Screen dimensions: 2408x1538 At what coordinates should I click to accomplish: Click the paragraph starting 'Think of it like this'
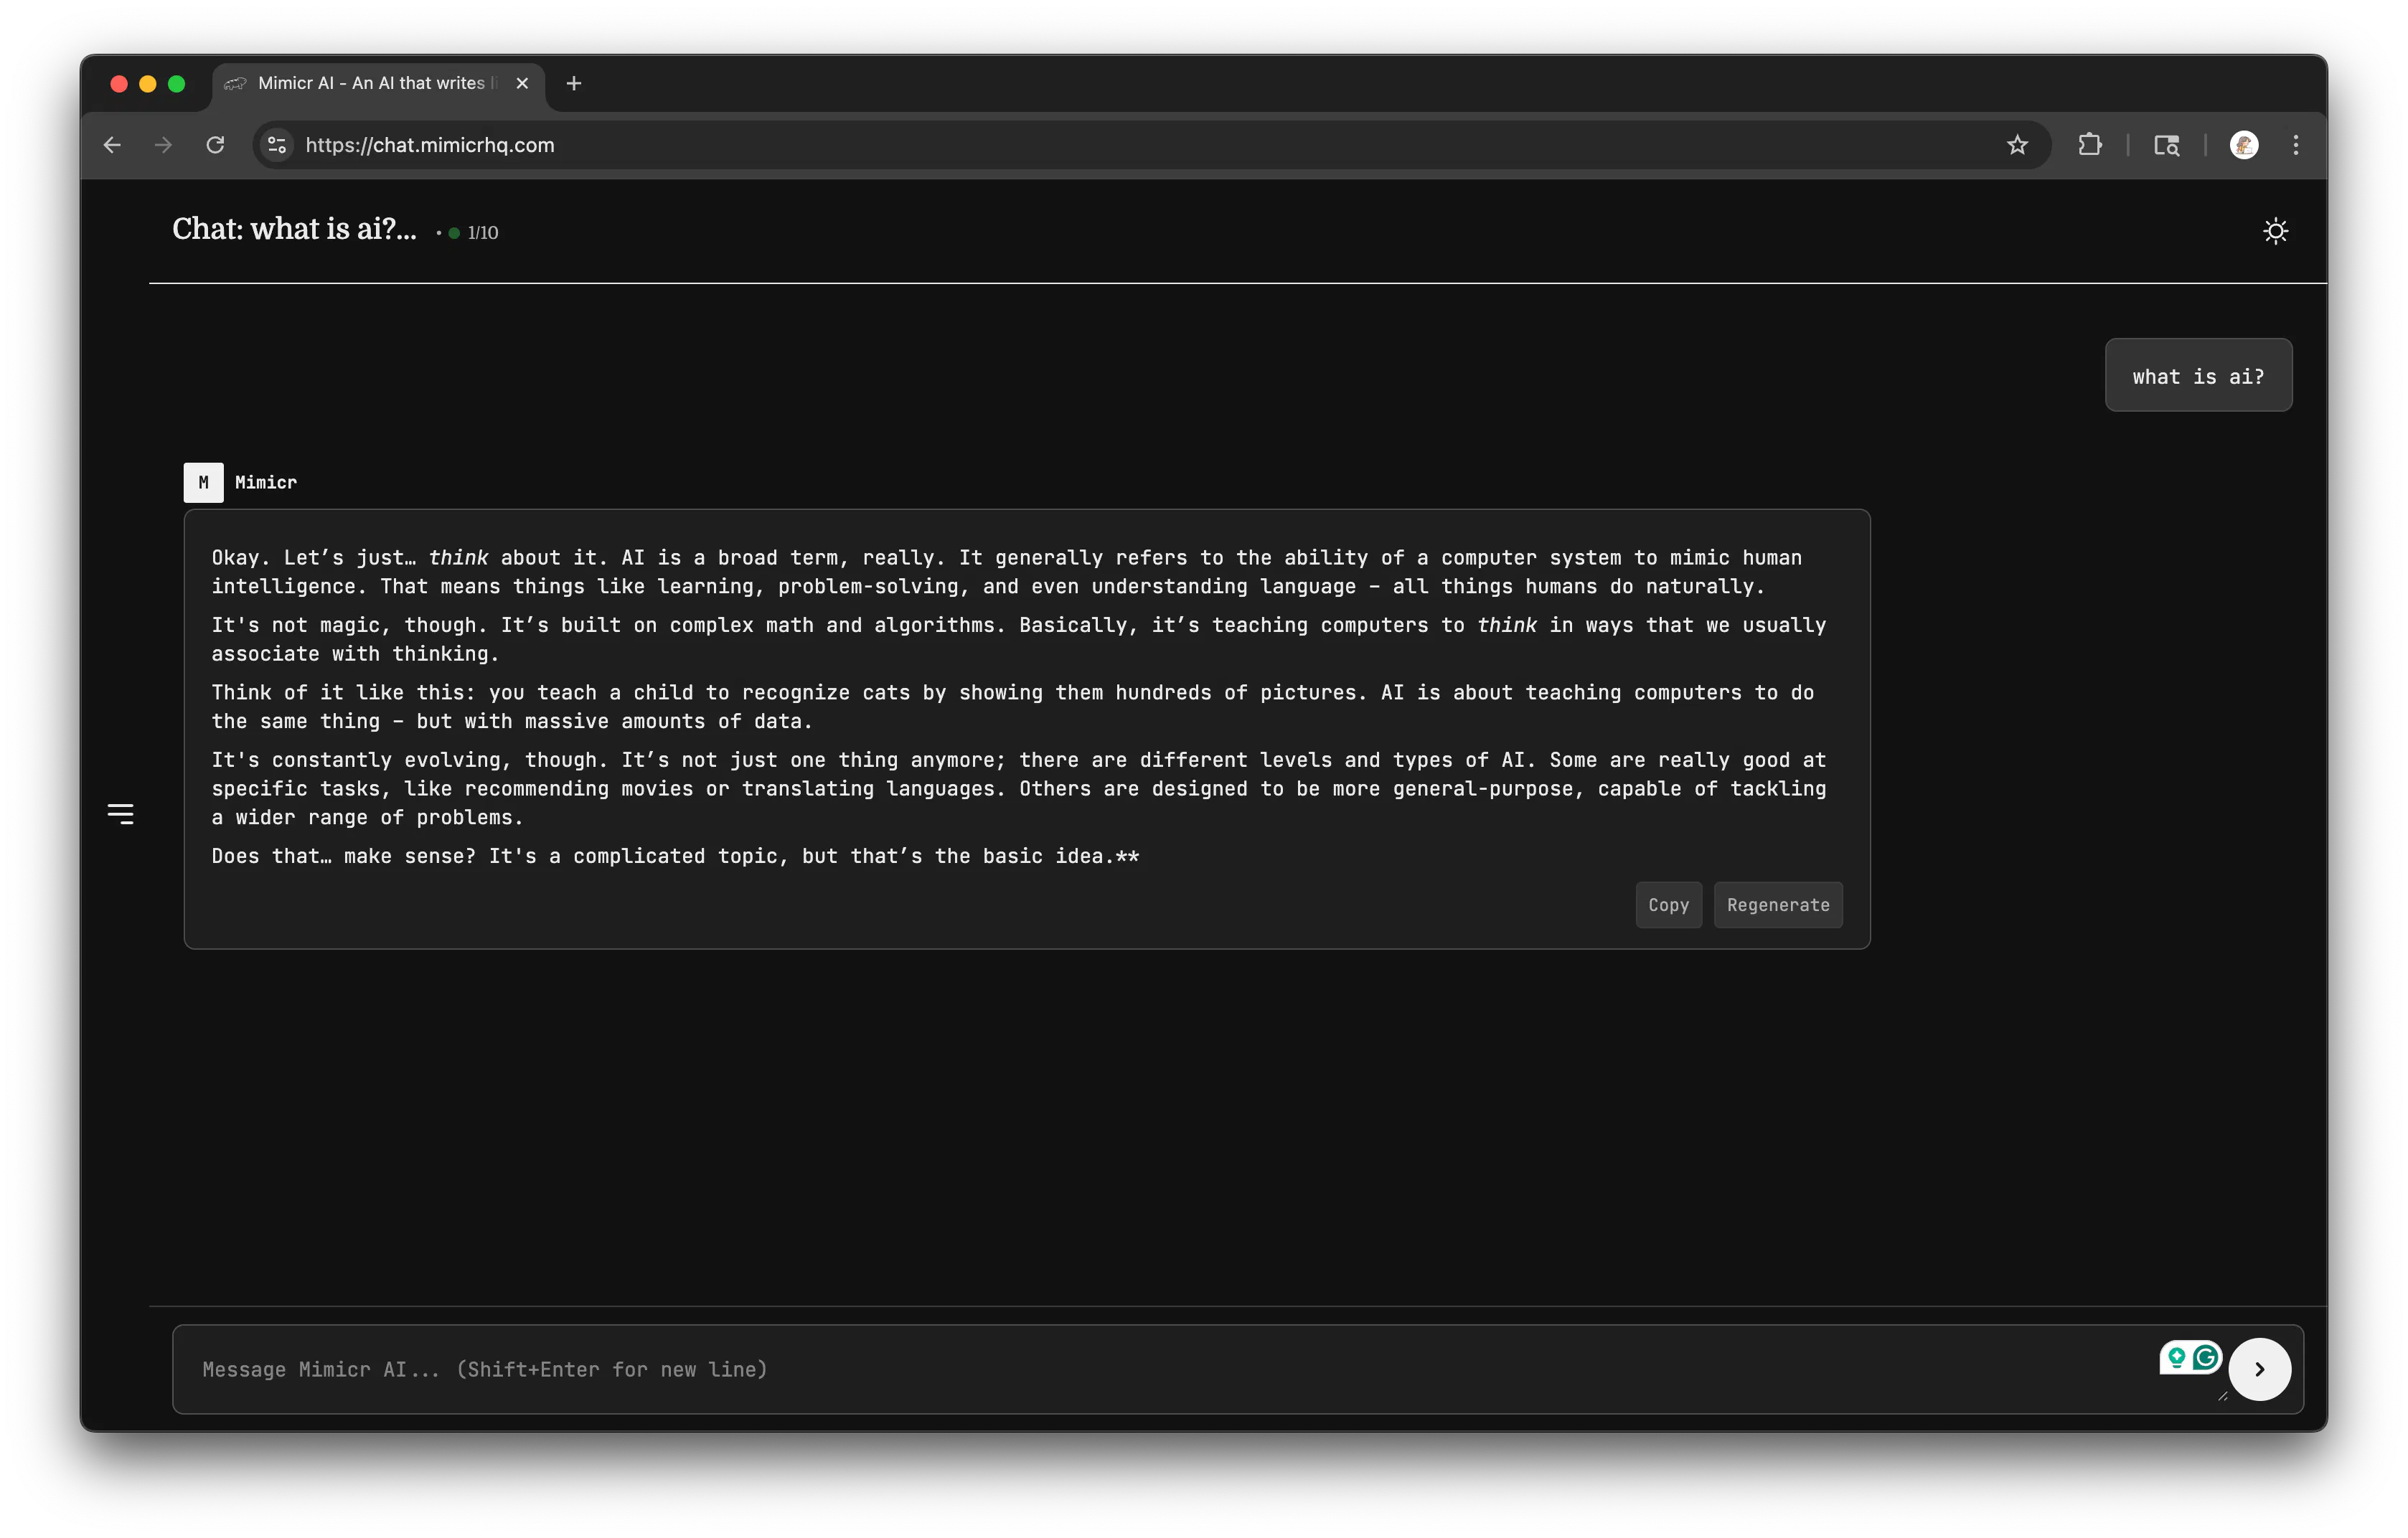pos(1012,707)
